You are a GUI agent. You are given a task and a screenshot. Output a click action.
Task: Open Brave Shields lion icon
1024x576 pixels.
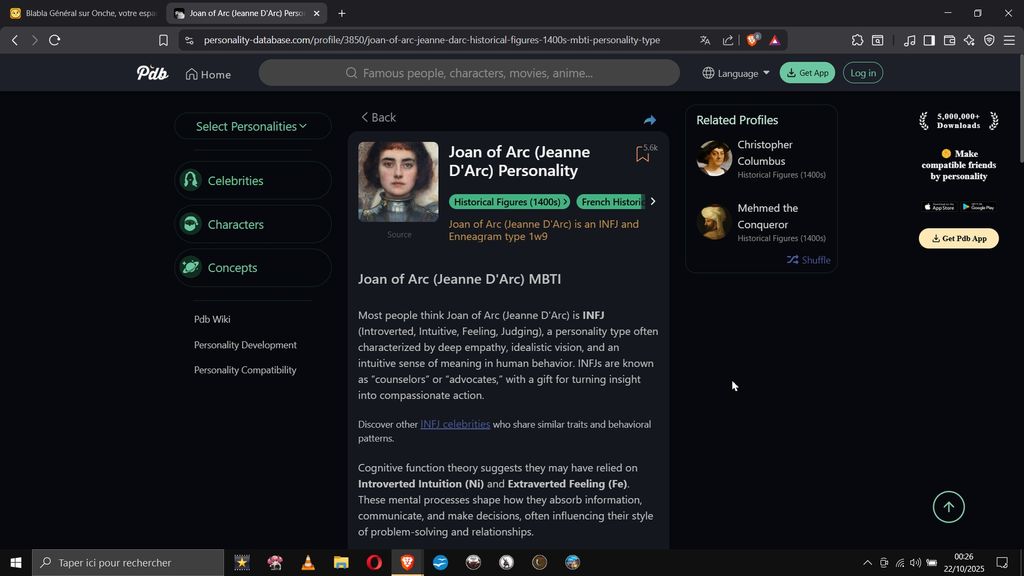752,40
